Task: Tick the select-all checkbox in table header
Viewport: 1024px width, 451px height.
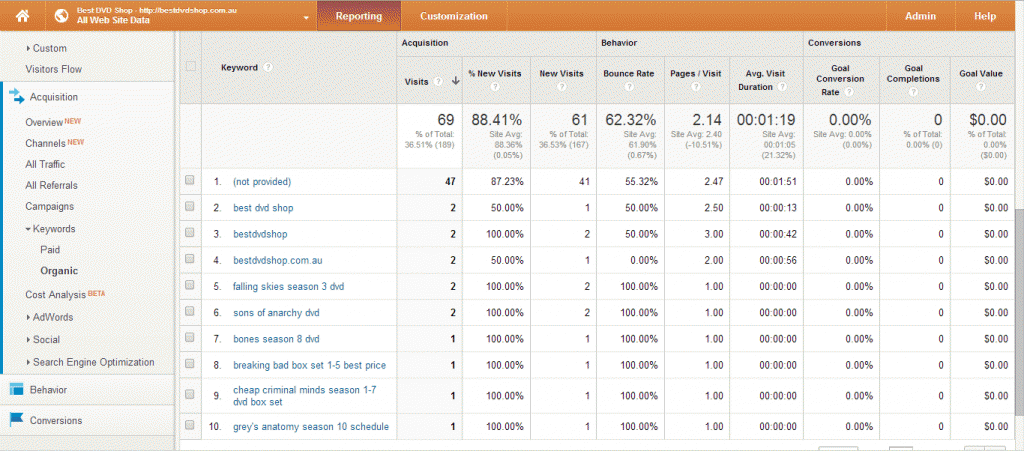Action: point(190,67)
